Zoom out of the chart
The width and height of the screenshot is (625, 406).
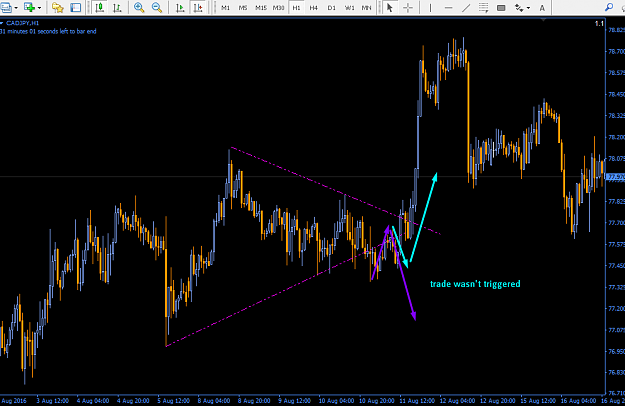tap(157, 8)
